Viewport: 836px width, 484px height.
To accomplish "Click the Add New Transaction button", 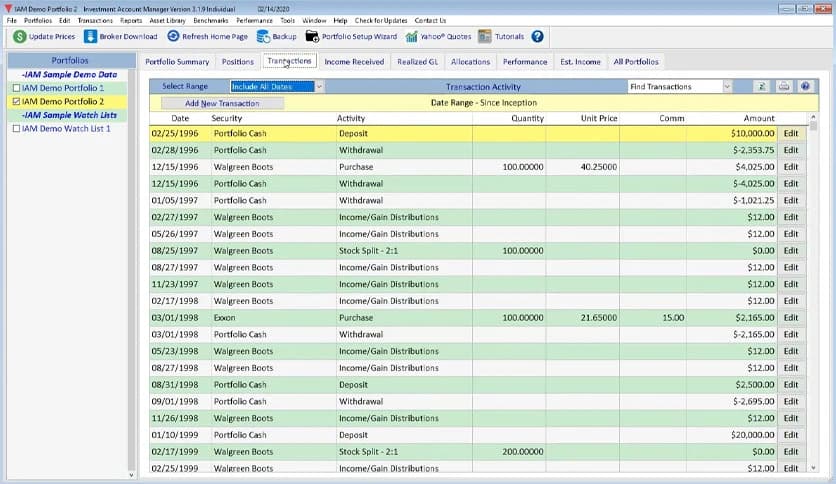I will coord(222,103).
